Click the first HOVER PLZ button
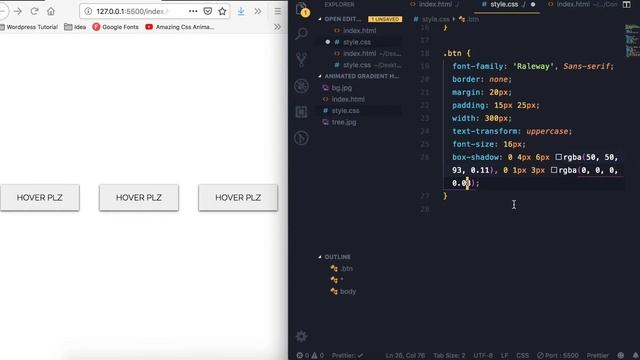This screenshot has width=640, height=360. click(x=40, y=198)
